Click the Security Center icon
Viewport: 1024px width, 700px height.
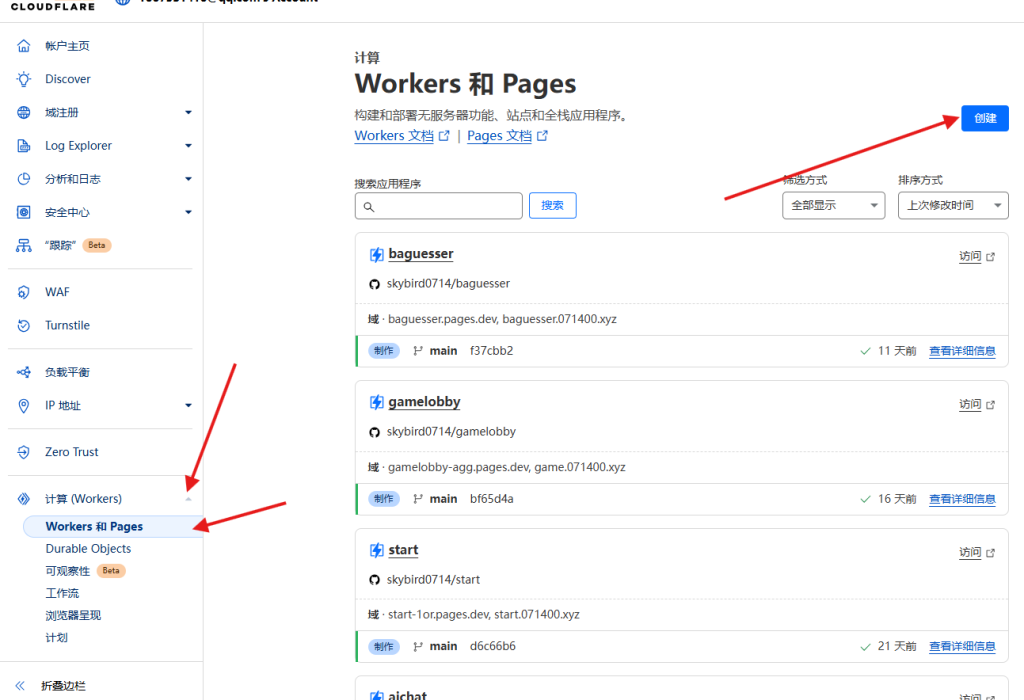24,212
